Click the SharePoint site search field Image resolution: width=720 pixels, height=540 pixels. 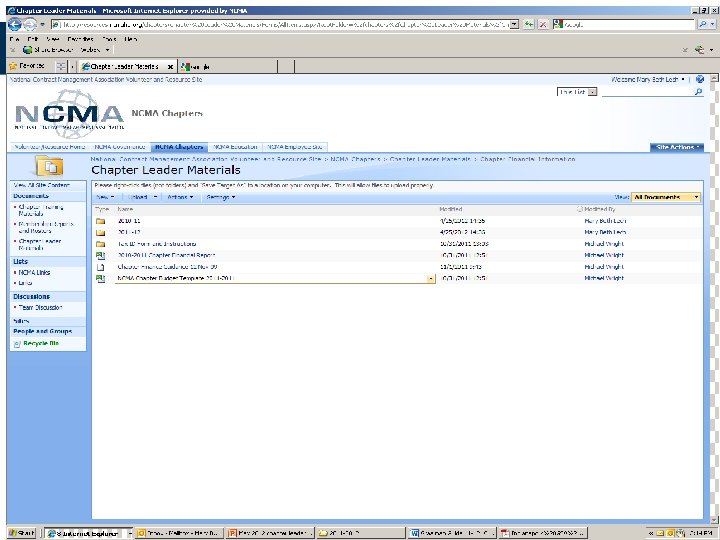647,92
